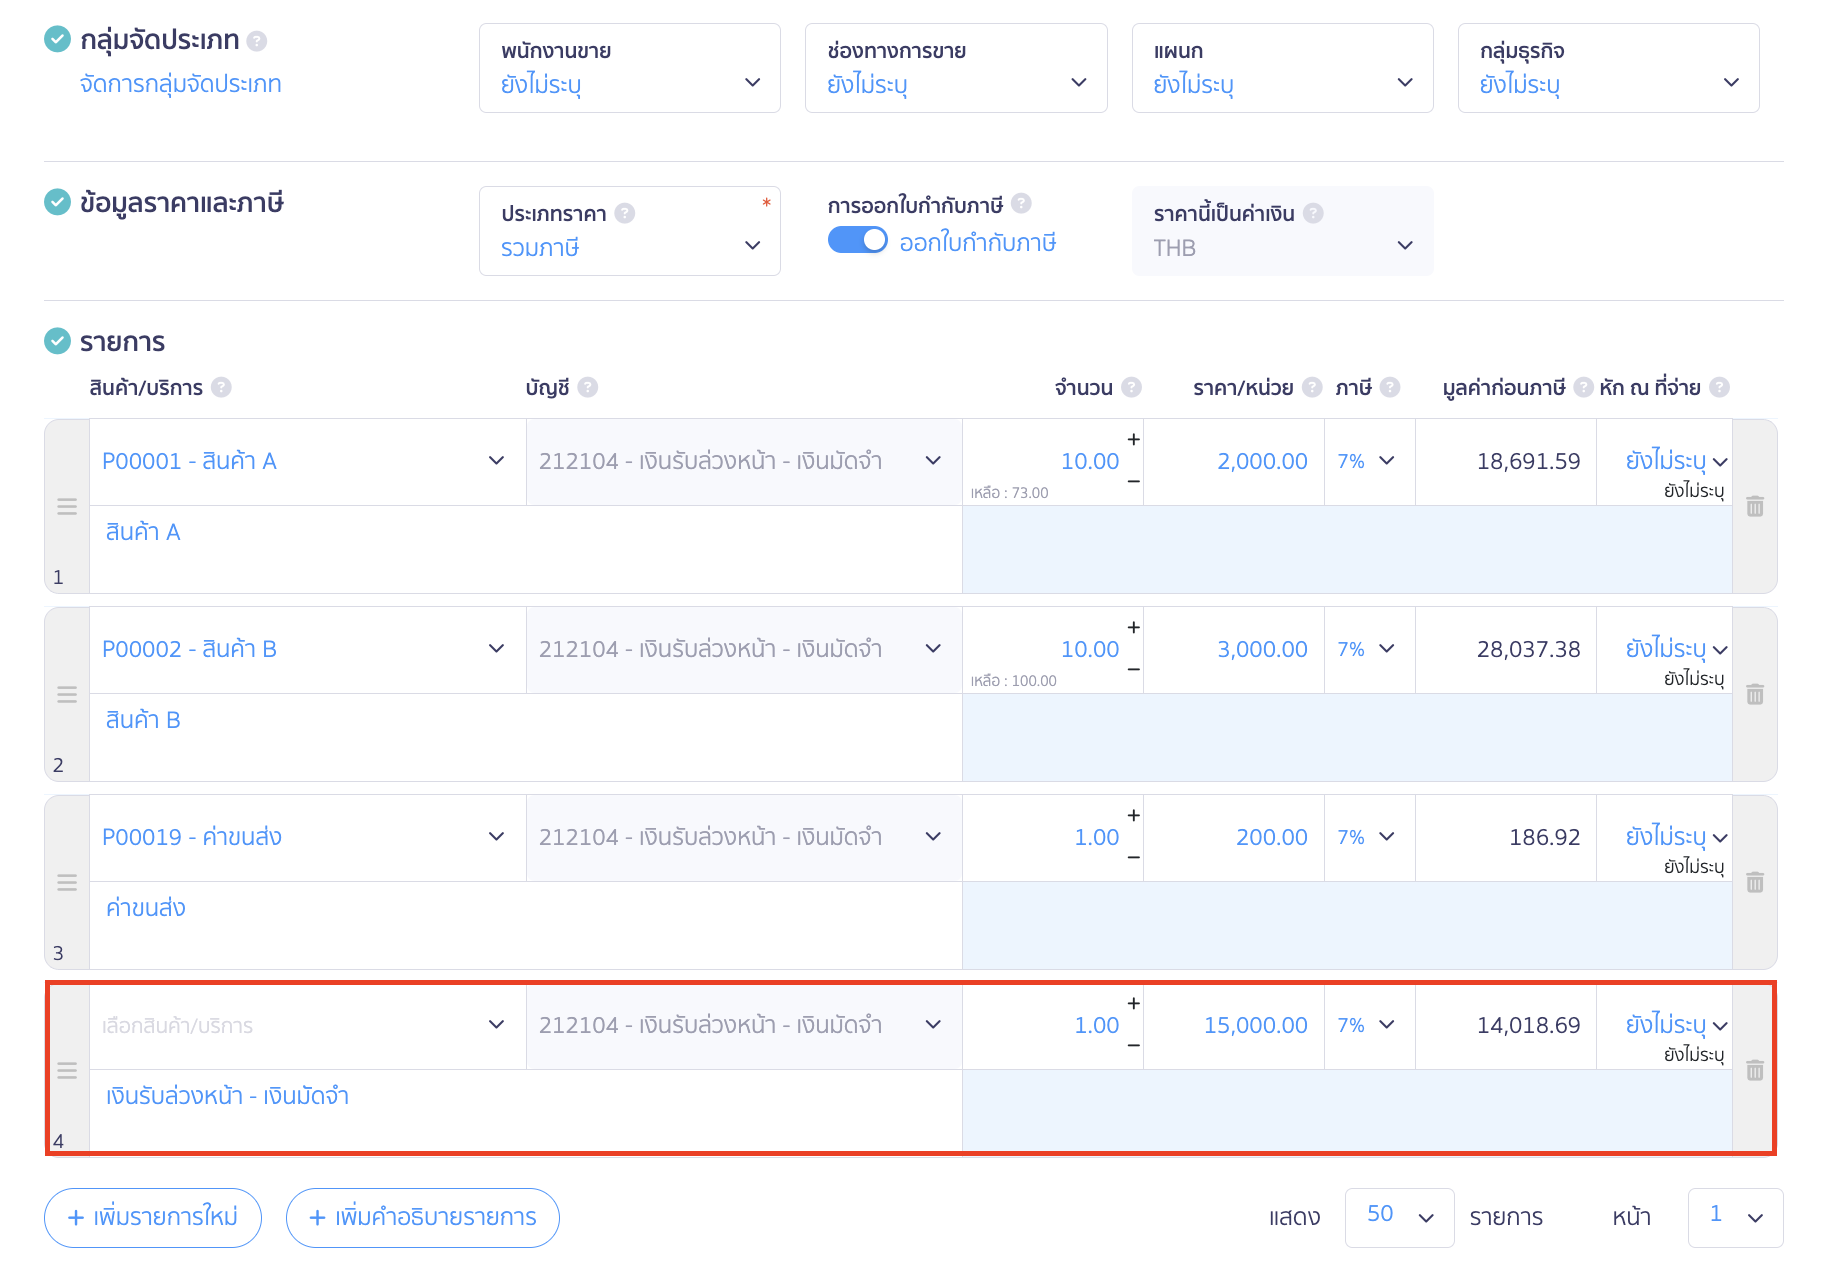This screenshot has height=1272, width=1826.
Task: Click the เหลือ : 73.00 remaining stock text
Action: pyautogui.click(x=1009, y=493)
